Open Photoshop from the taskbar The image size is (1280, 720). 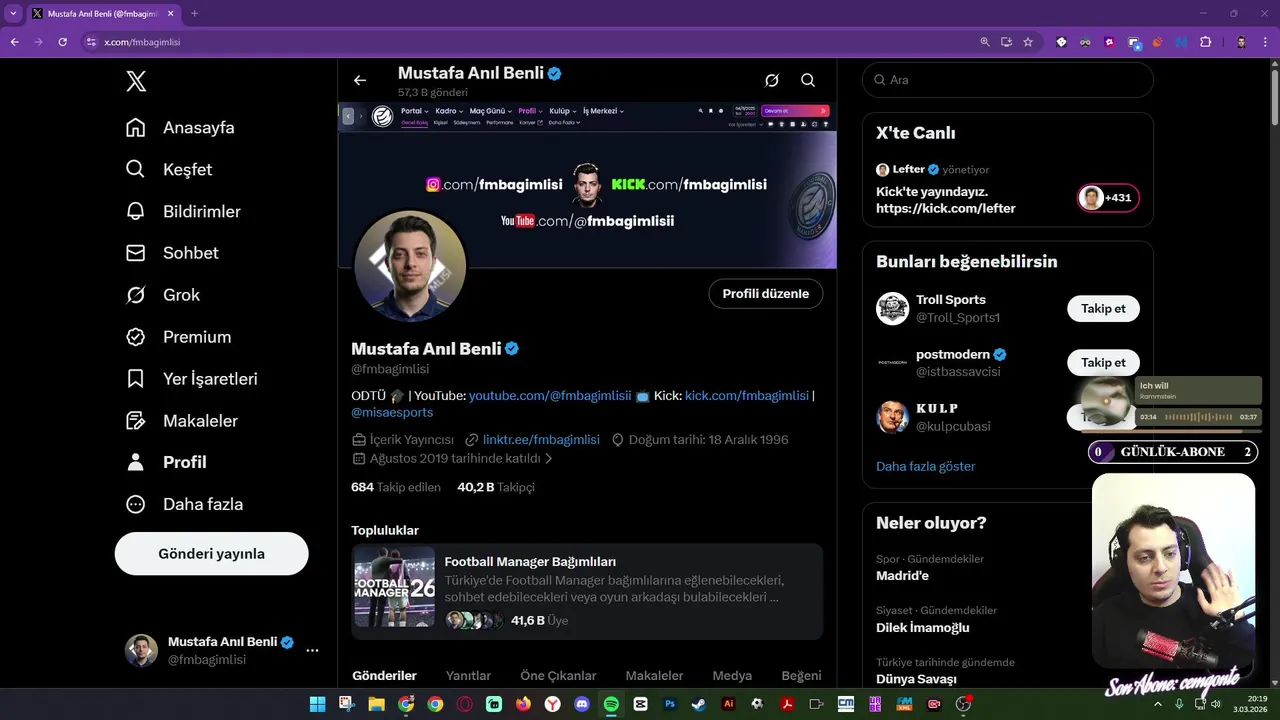[670, 704]
